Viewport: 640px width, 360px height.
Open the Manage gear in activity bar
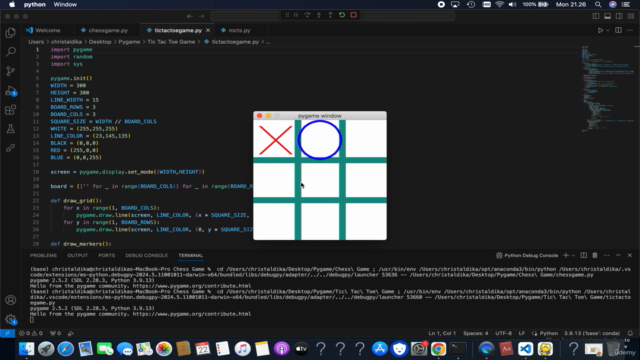point(11,319)
